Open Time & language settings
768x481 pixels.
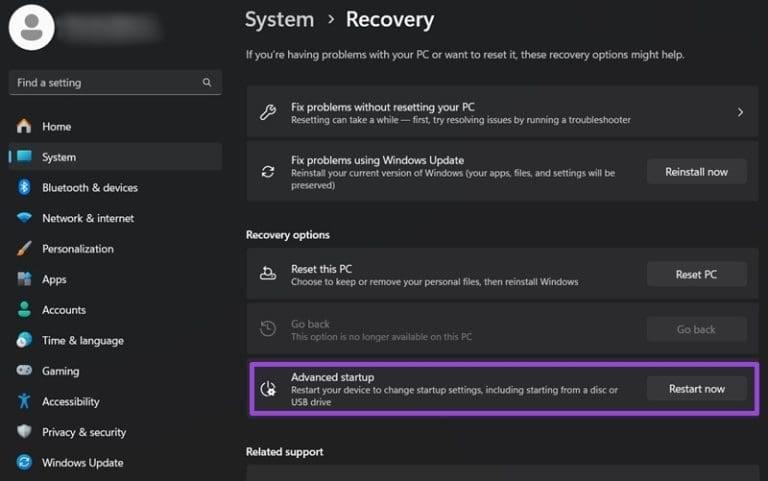(x=115, y=340)
